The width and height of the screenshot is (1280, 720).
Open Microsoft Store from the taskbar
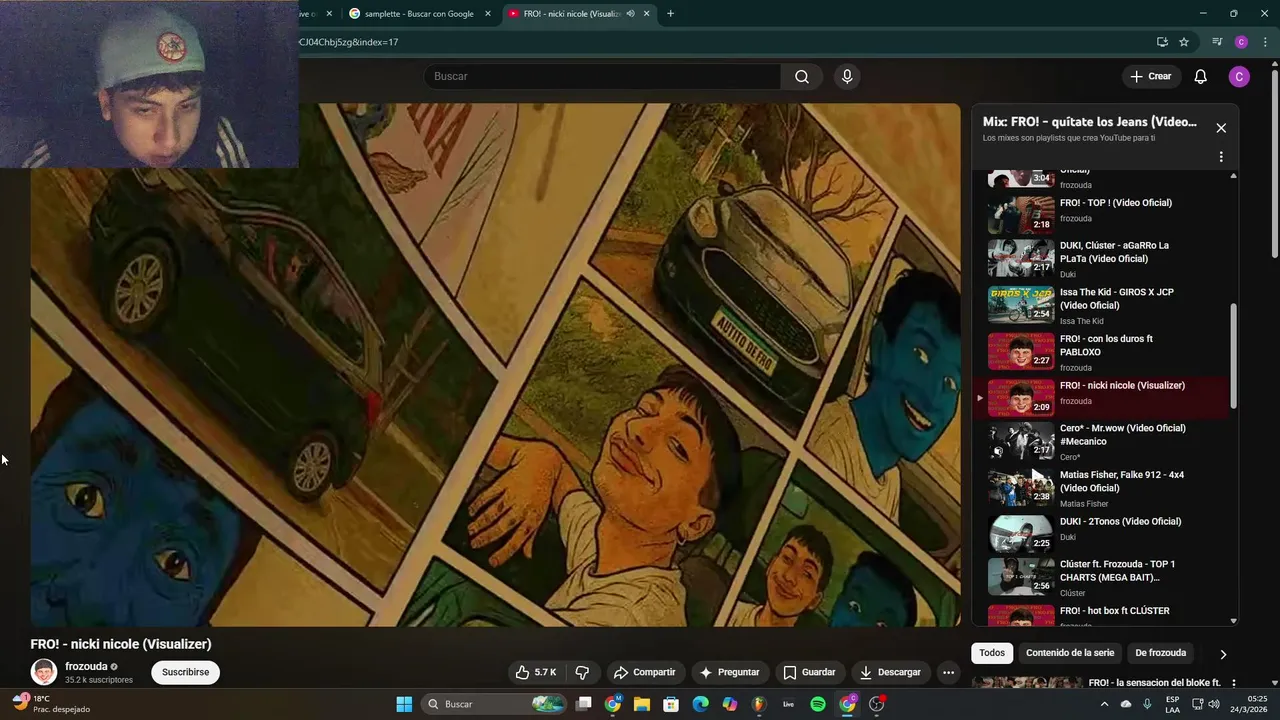click(671, 704)
